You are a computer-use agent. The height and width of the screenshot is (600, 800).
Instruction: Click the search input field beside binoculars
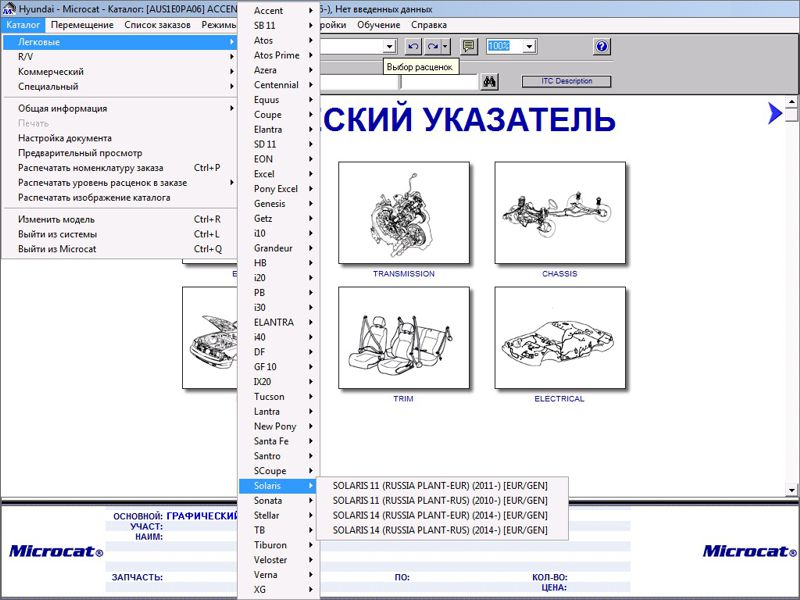point(439,82)
